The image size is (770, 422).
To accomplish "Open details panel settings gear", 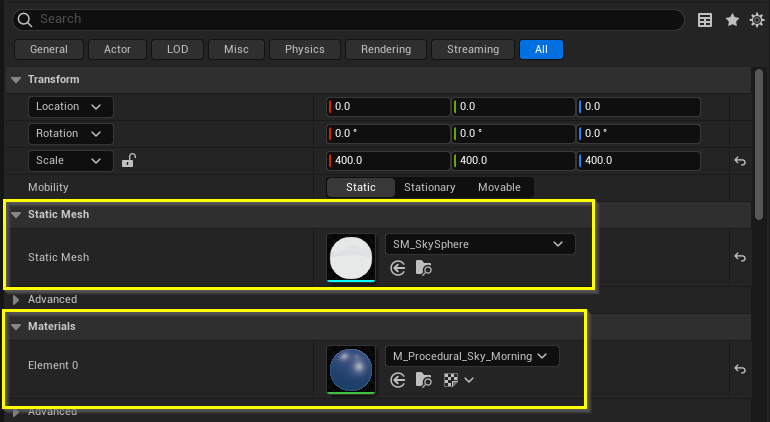I will tap(757, 20).
